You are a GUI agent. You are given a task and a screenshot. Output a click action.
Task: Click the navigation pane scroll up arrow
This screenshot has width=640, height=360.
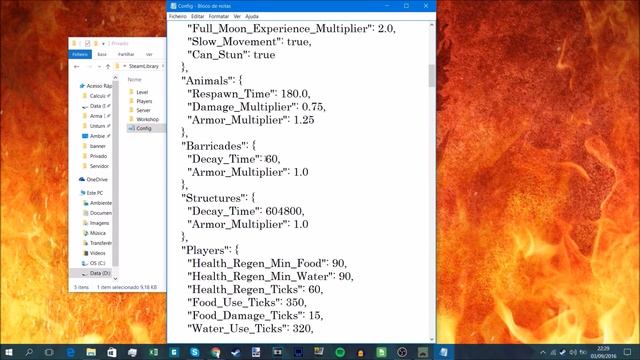tap(116, 78)
